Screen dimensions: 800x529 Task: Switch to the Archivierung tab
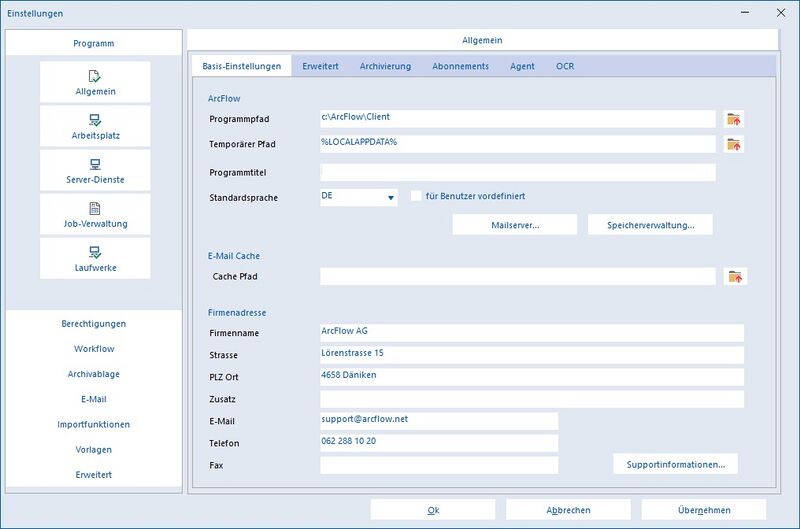[385, 66]
